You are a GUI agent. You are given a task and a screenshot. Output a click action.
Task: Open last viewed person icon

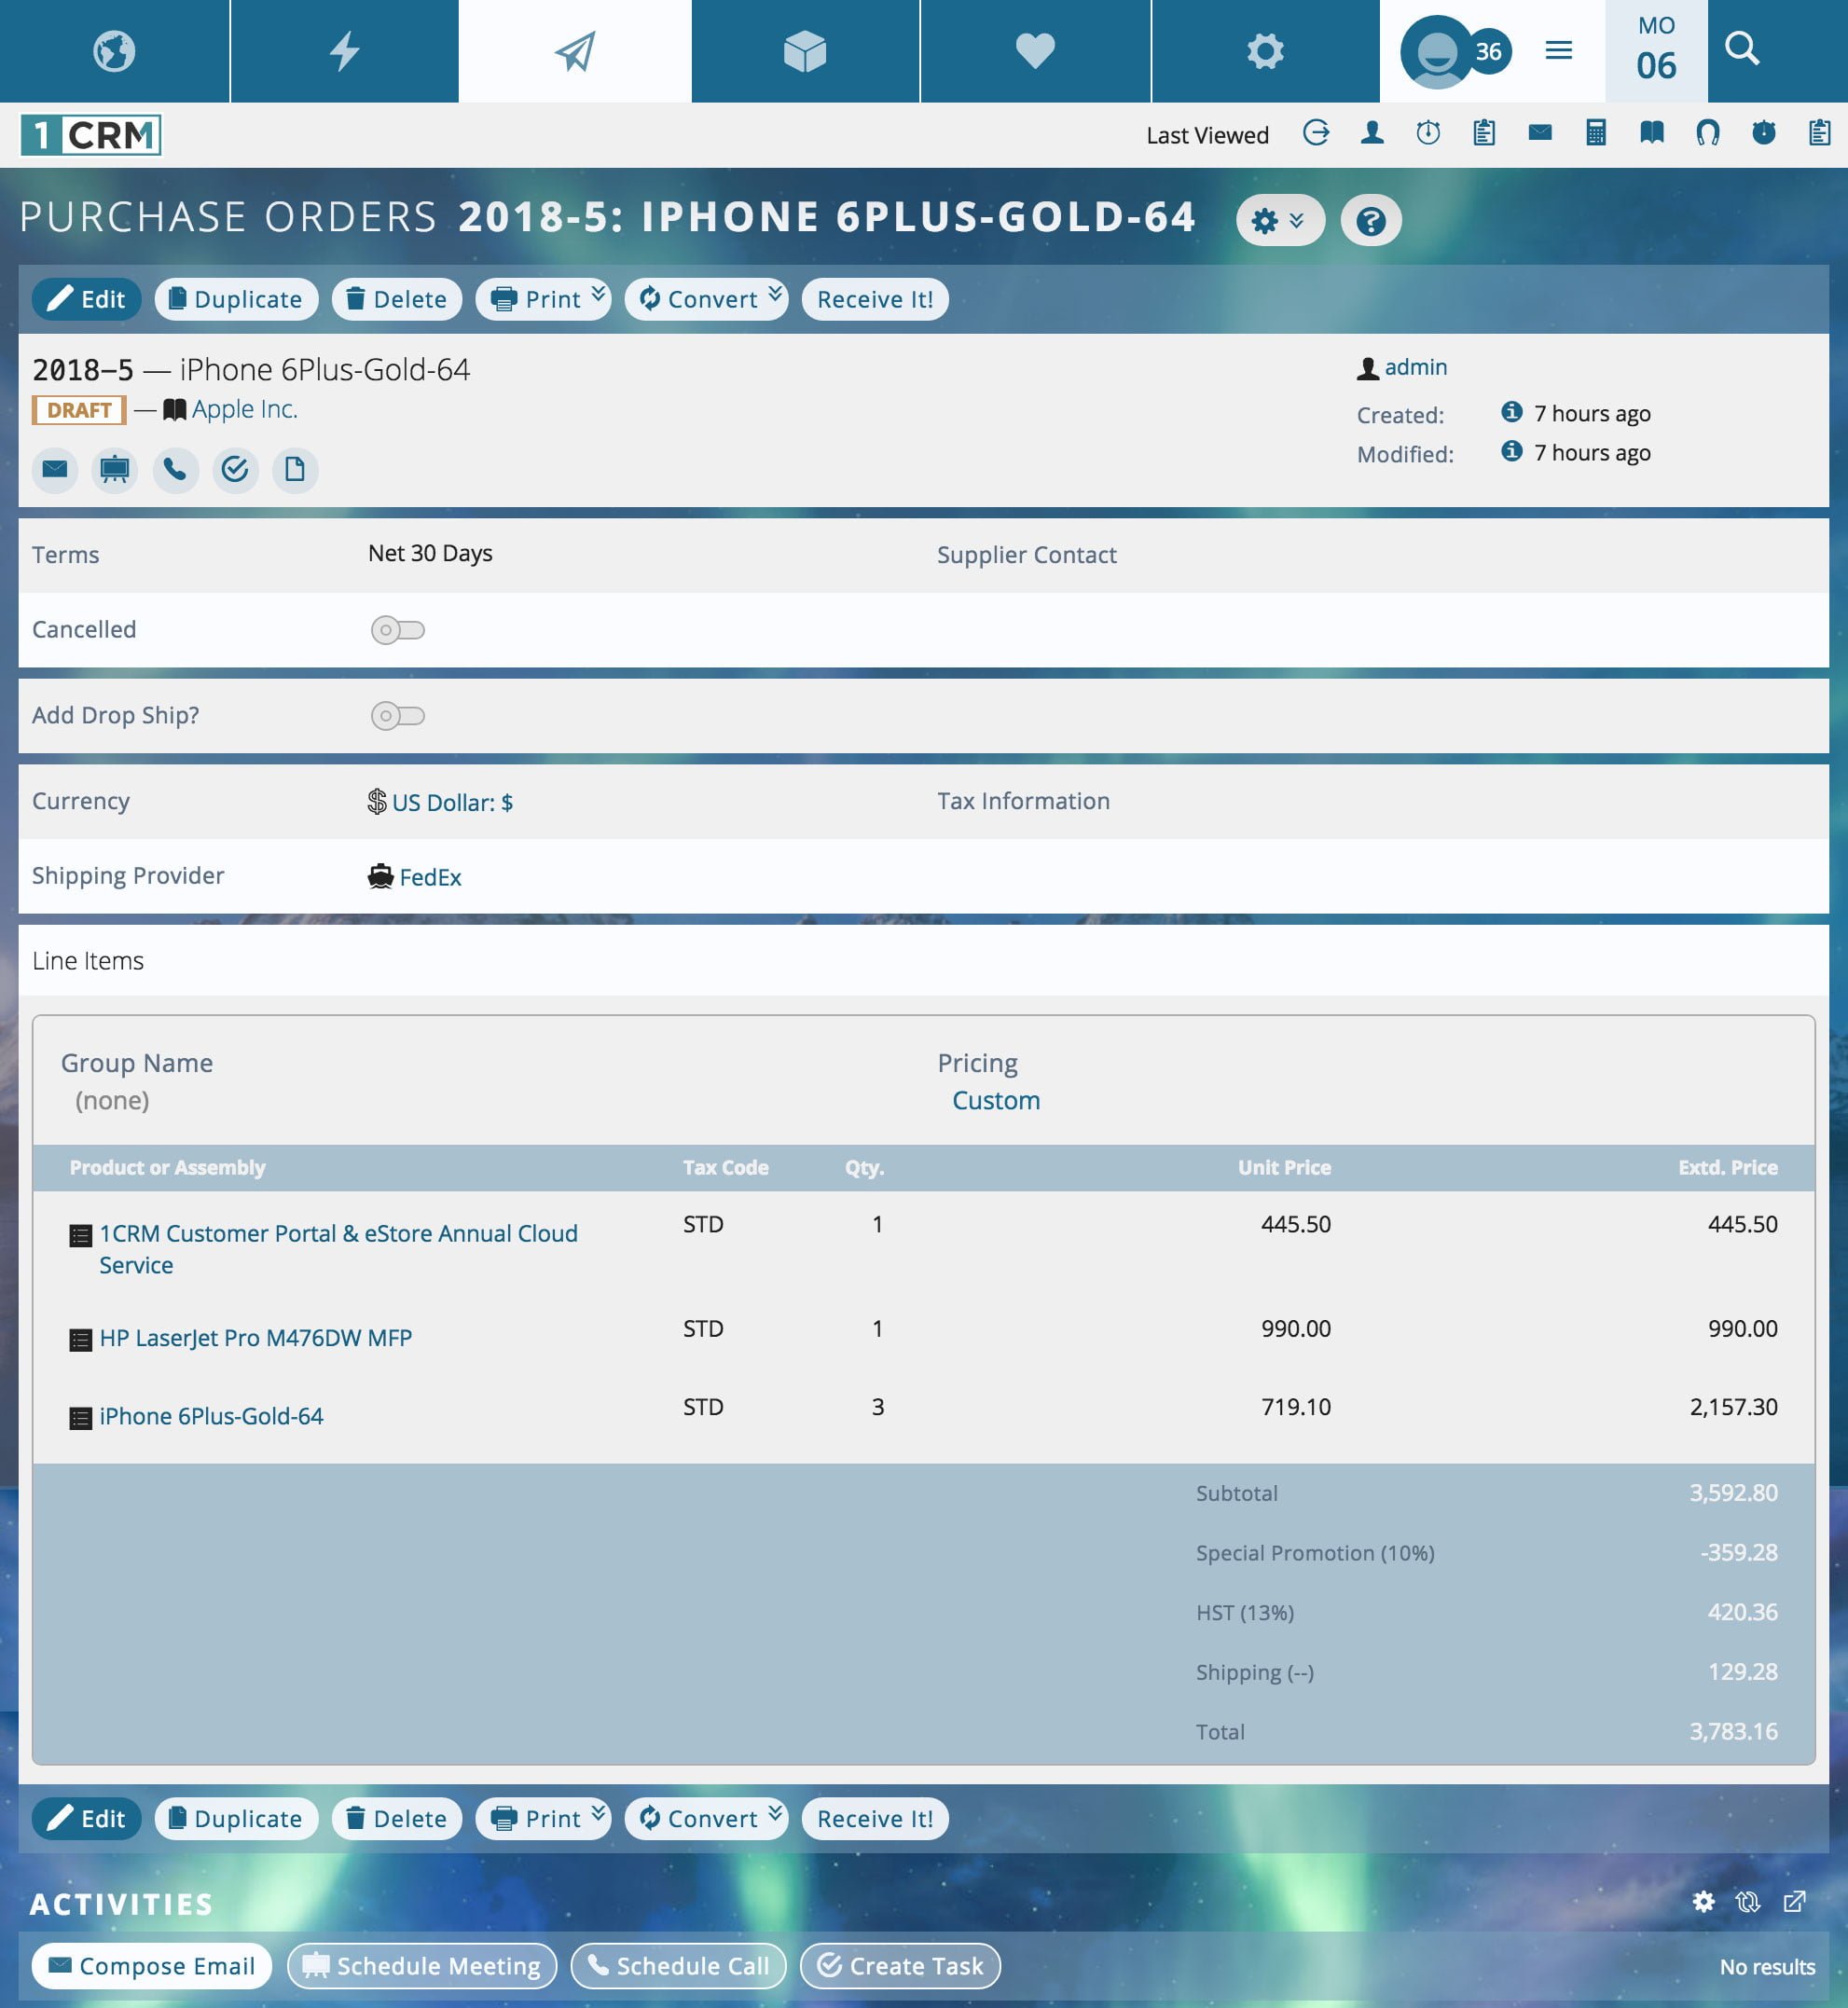click(1372, 133)
